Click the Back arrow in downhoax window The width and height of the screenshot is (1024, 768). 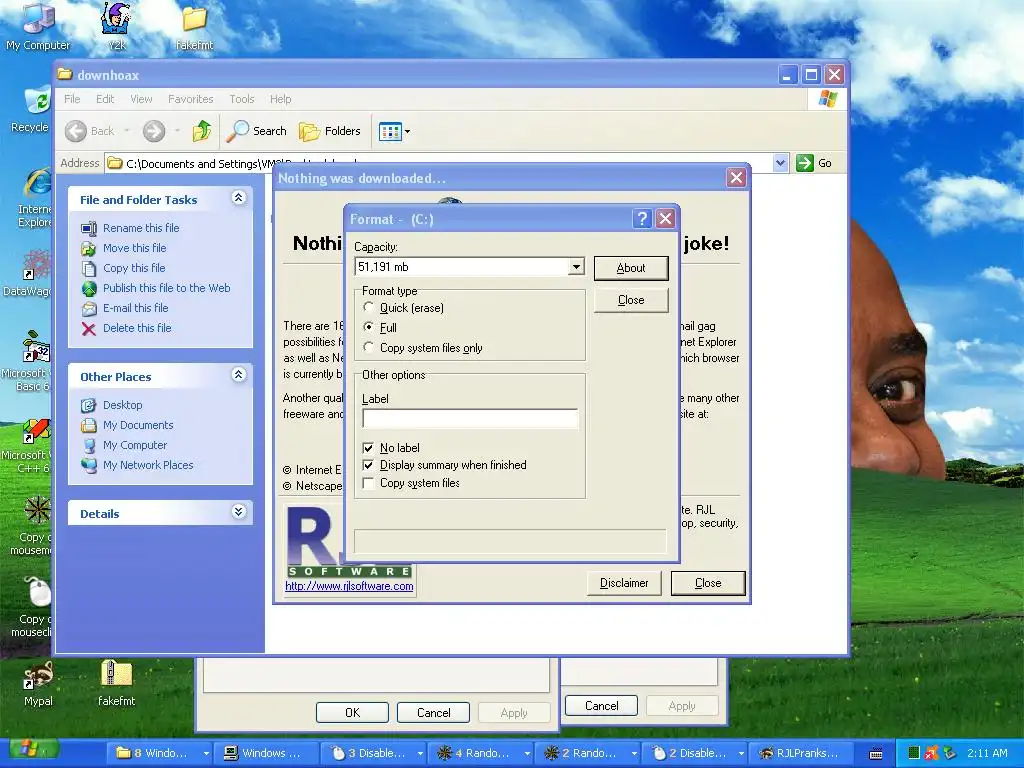(89, 131)
